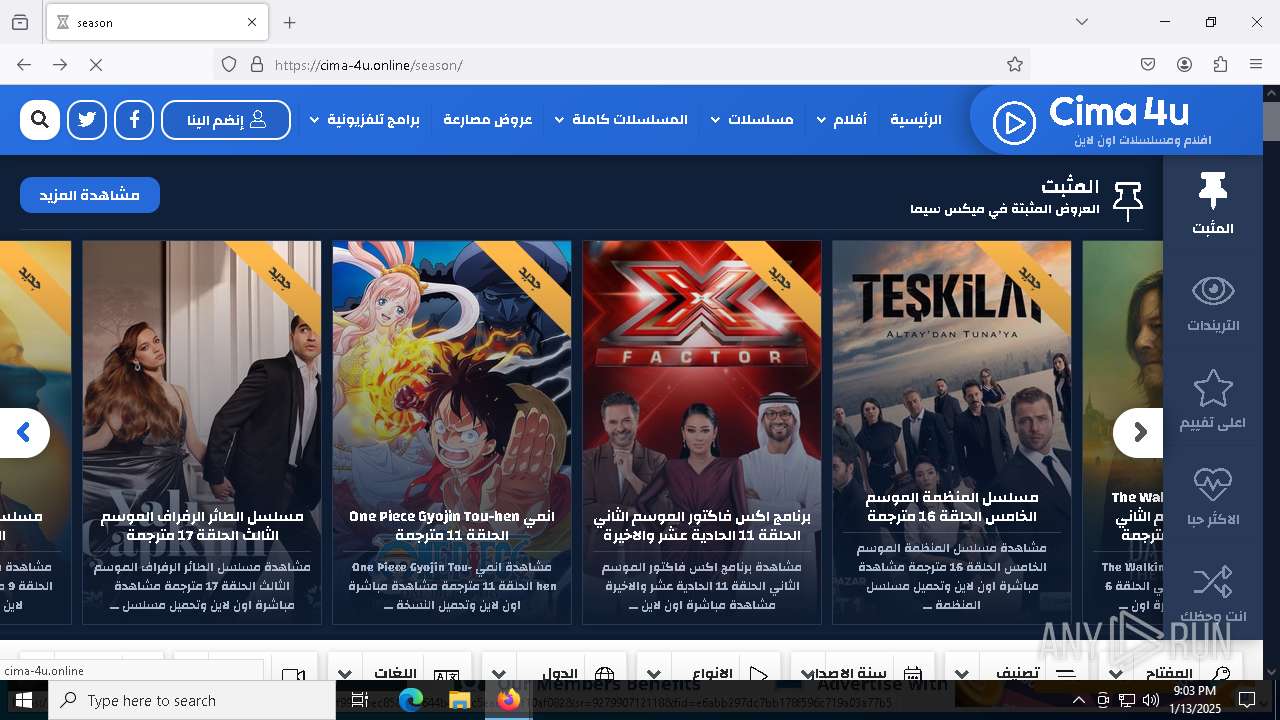List all tabs dropdown arrow

pos(1082,22)
